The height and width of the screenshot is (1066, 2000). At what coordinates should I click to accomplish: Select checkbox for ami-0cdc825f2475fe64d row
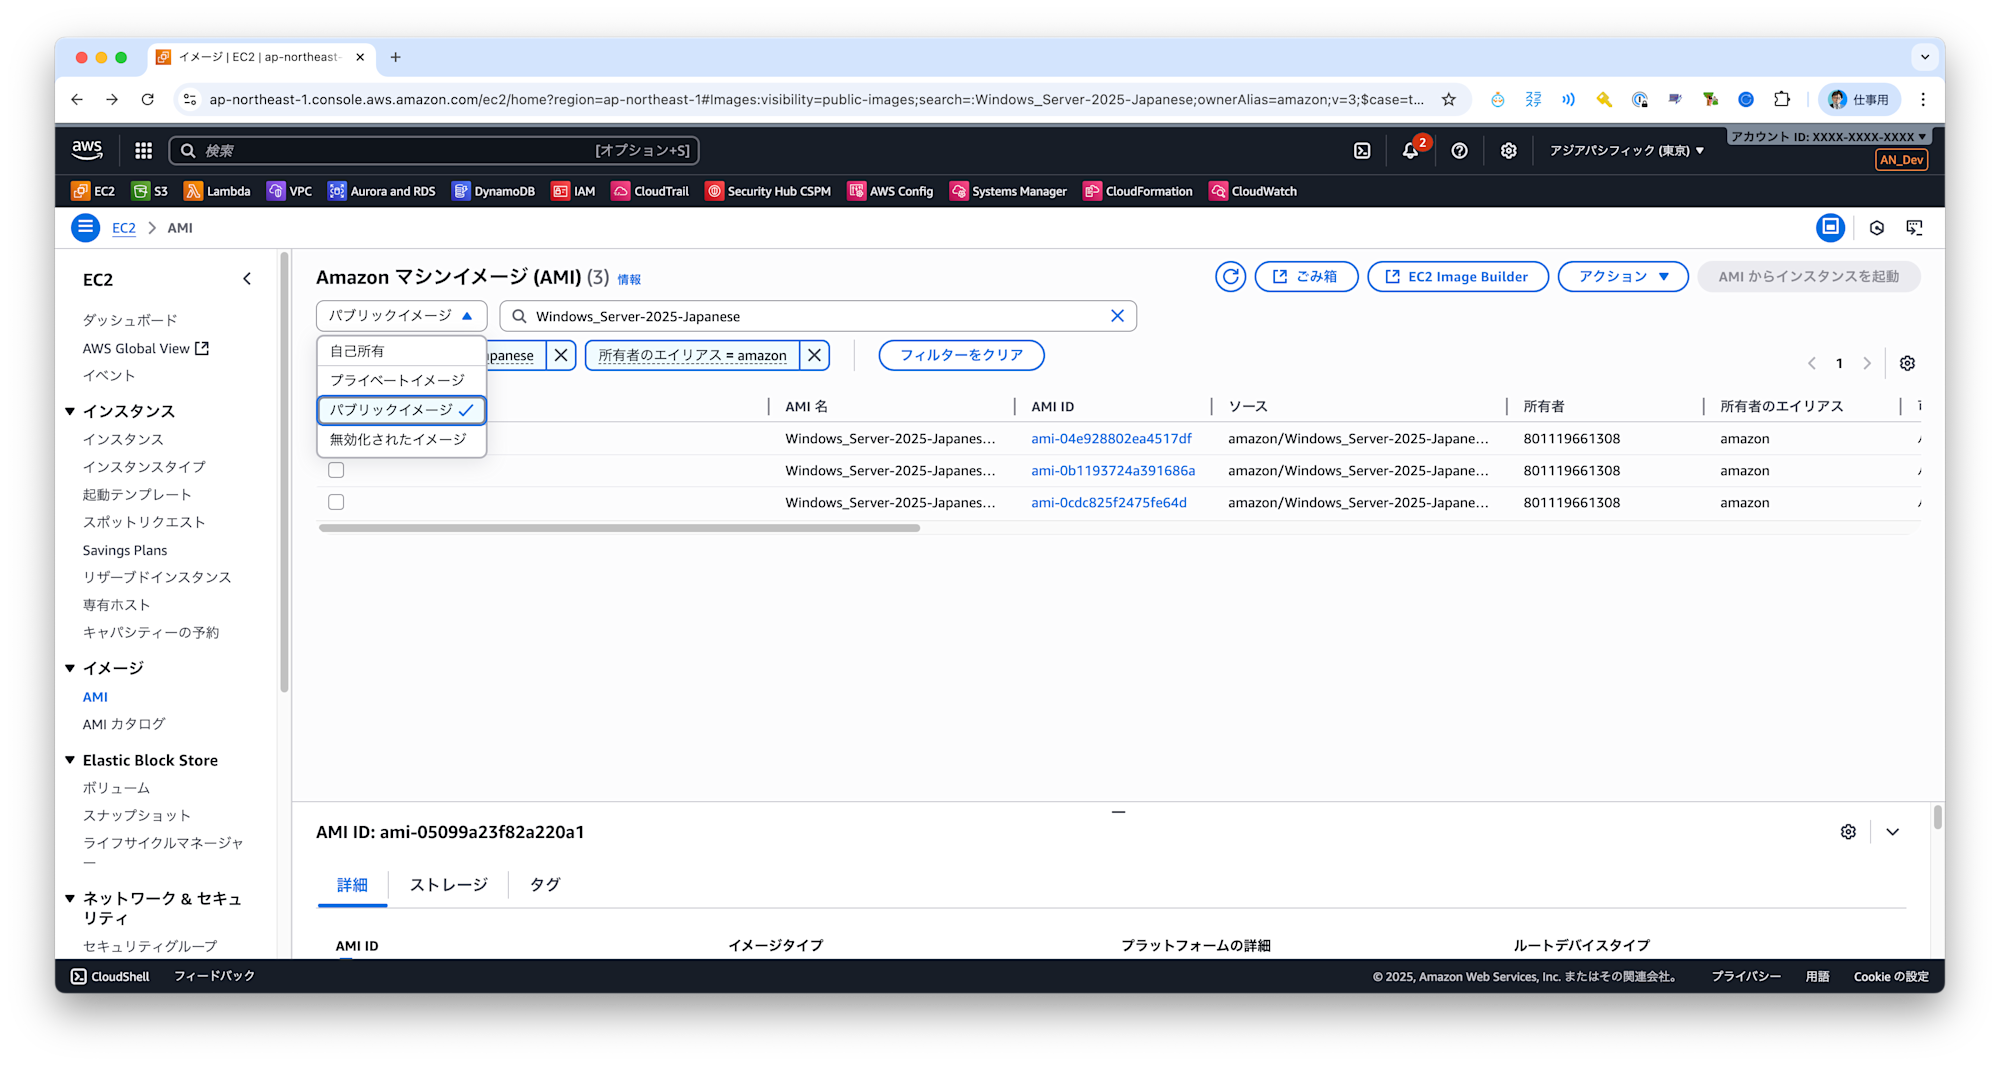[x=336, y=502]
